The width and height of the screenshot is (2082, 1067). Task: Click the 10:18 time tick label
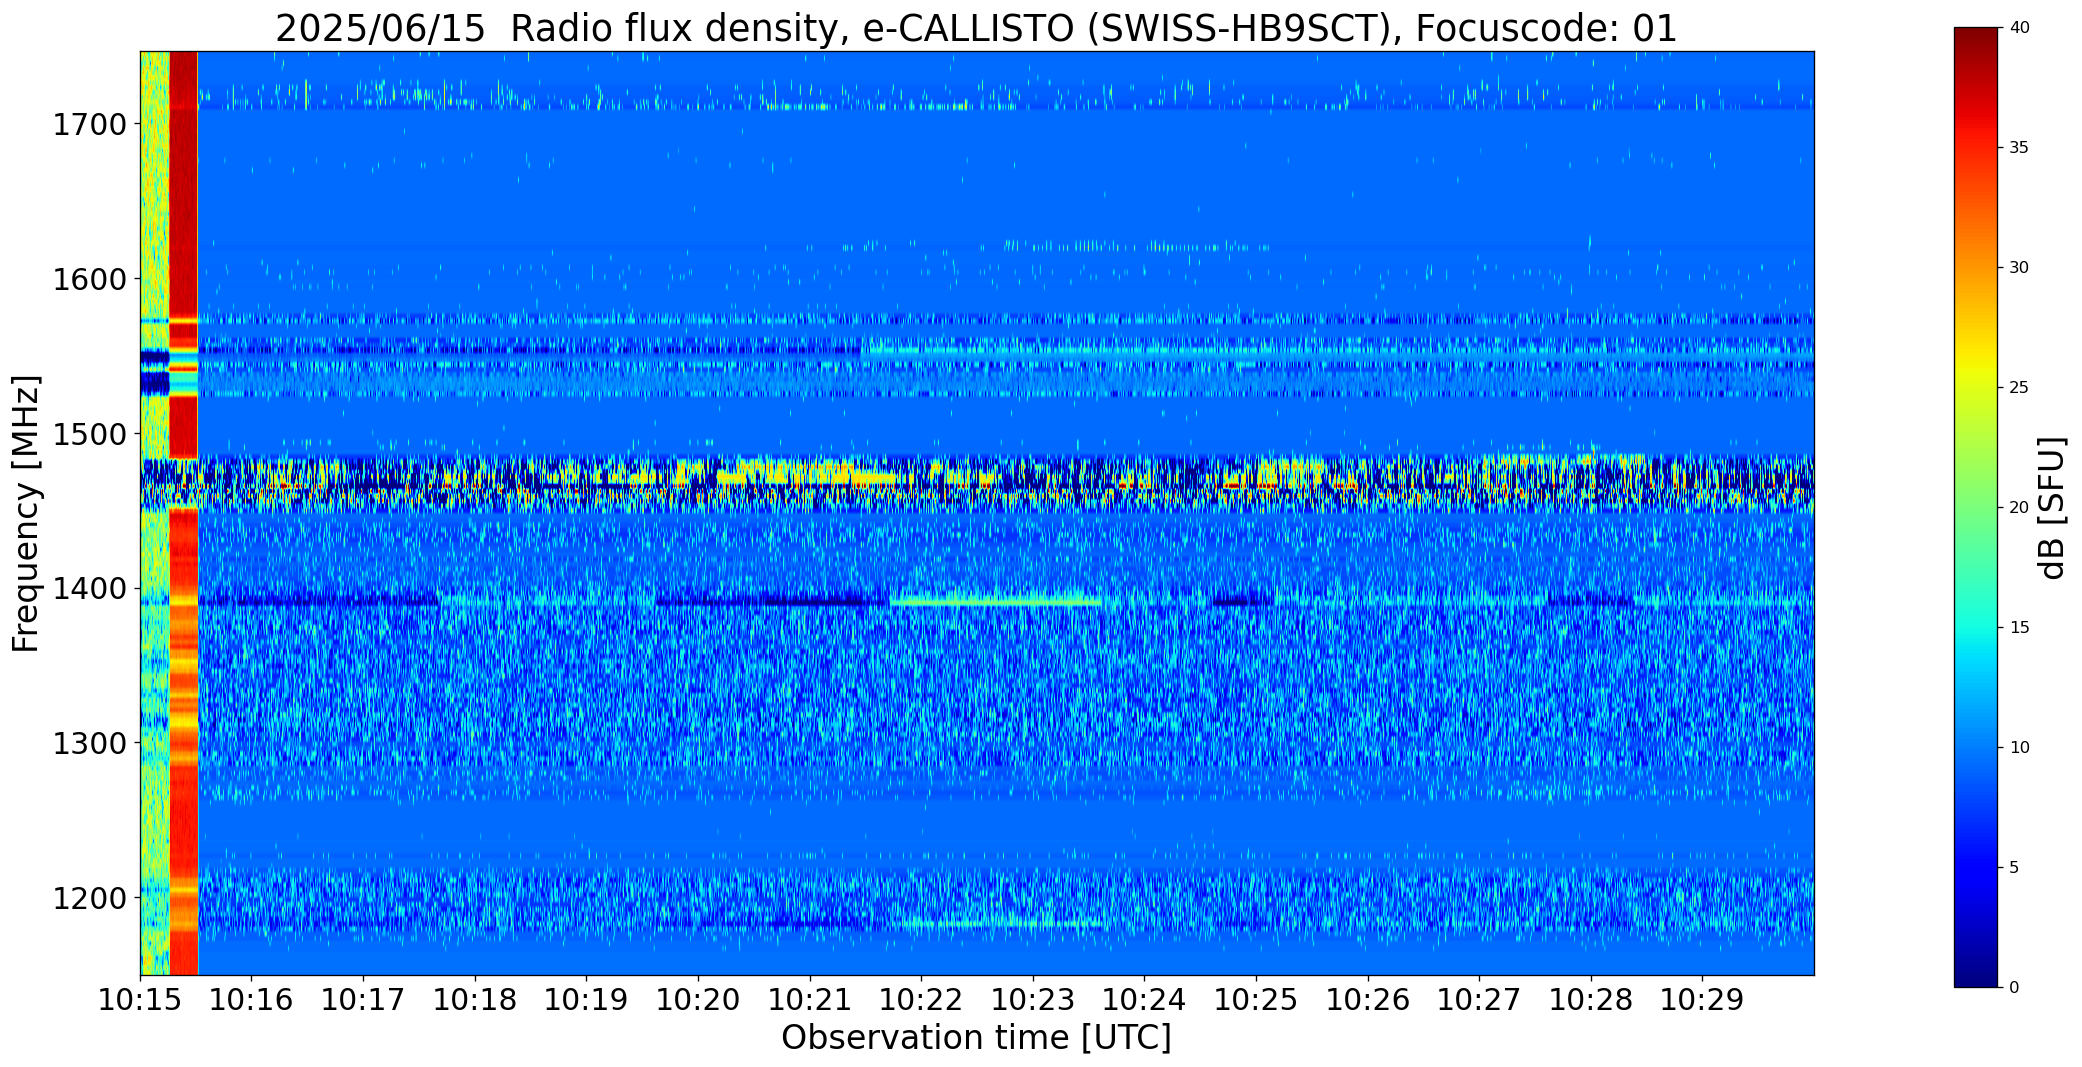point(475,1000)
